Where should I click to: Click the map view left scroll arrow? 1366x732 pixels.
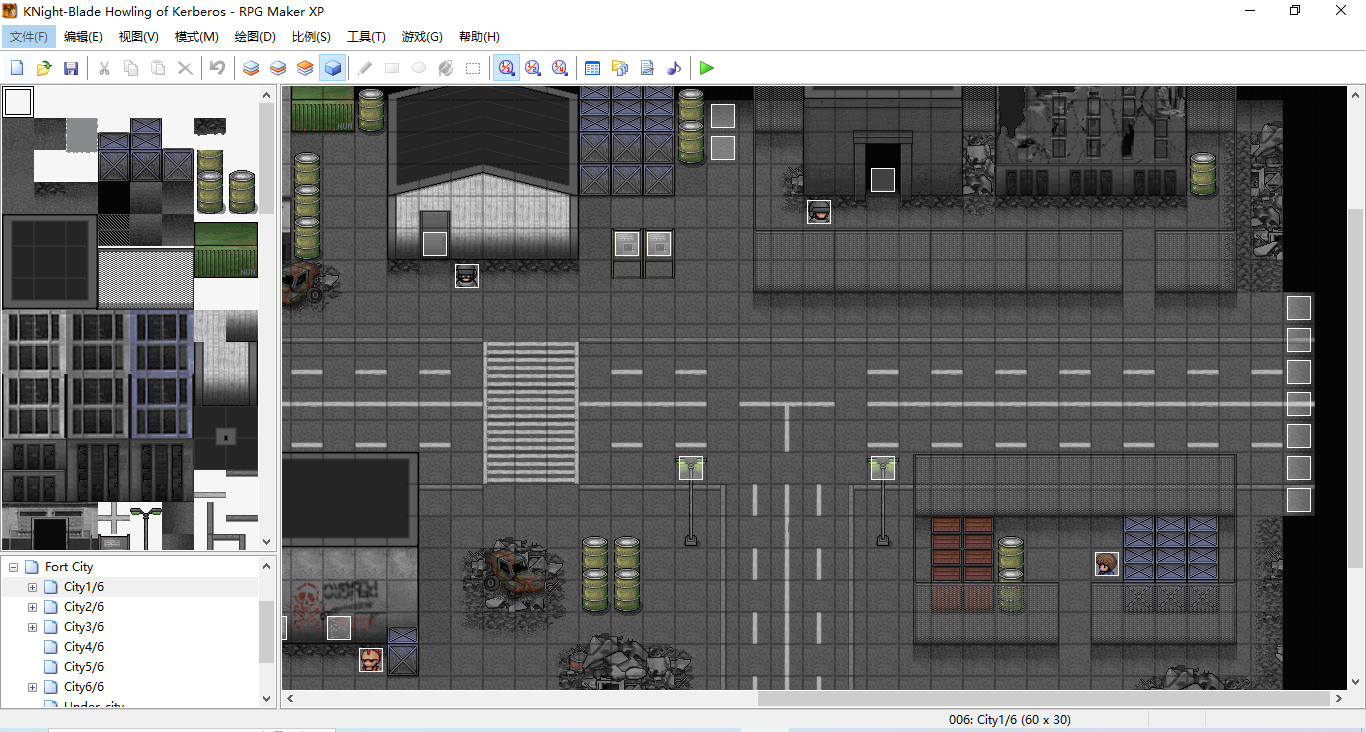point(290,699)
